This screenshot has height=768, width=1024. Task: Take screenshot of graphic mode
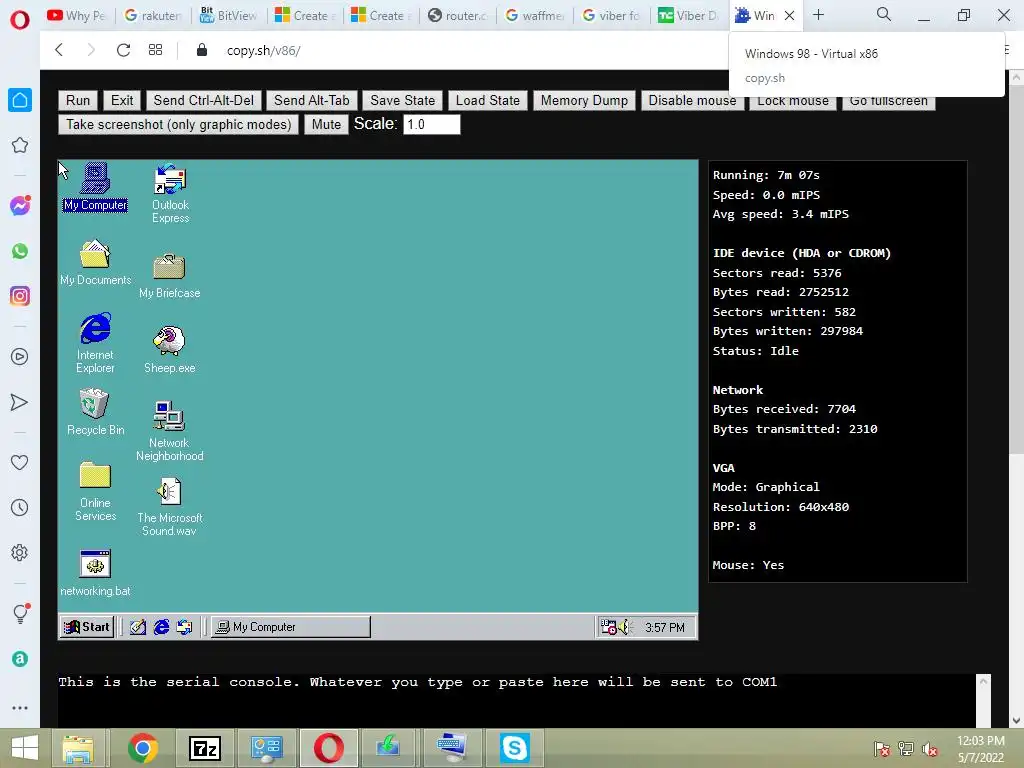(x=178, y=124)
